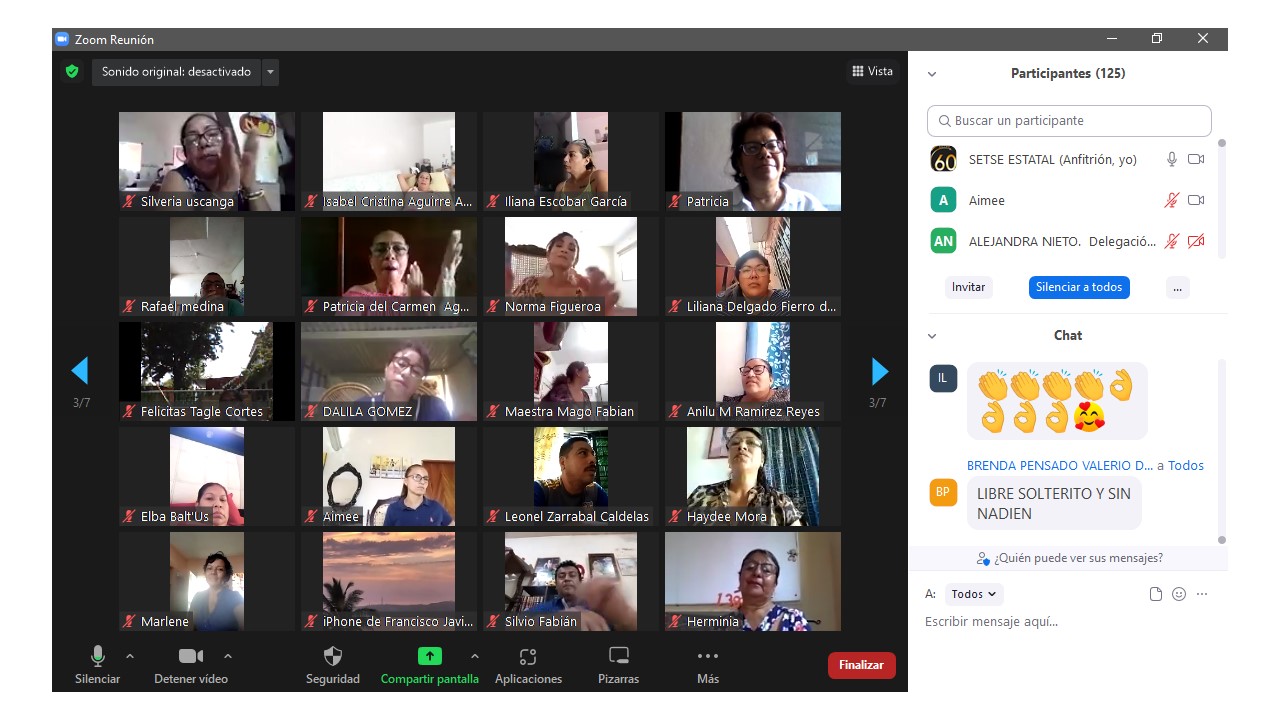Click the green Compartir pantalla icon

429,657
